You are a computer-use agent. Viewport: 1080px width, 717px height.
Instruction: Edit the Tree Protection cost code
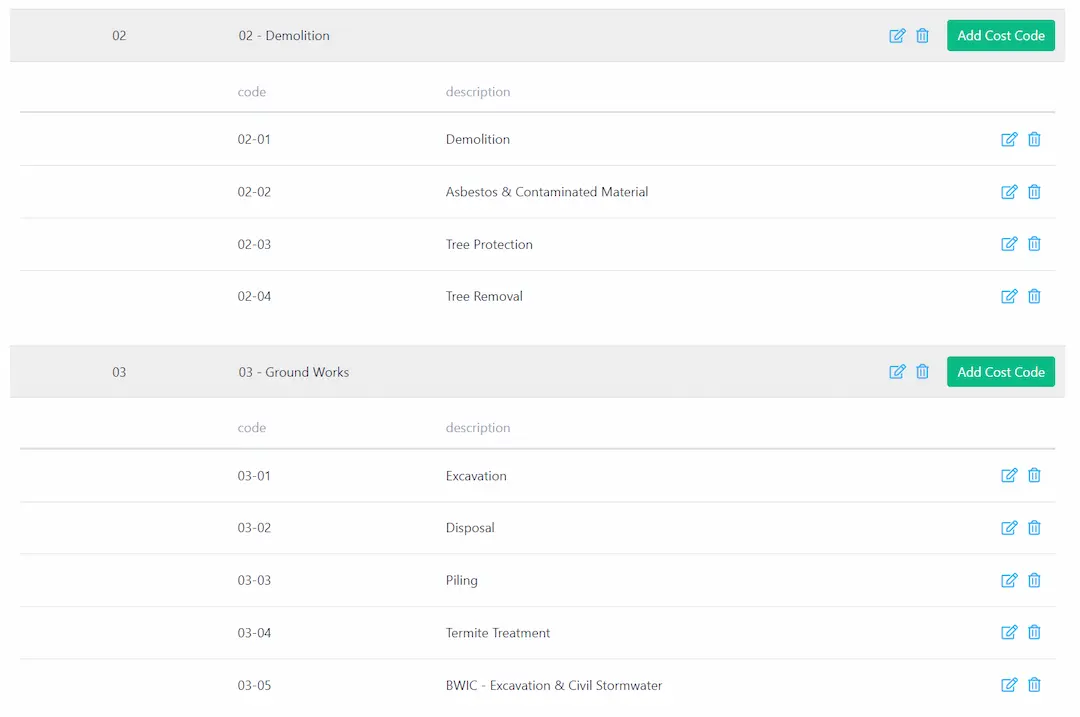(x=1009, y=244)
